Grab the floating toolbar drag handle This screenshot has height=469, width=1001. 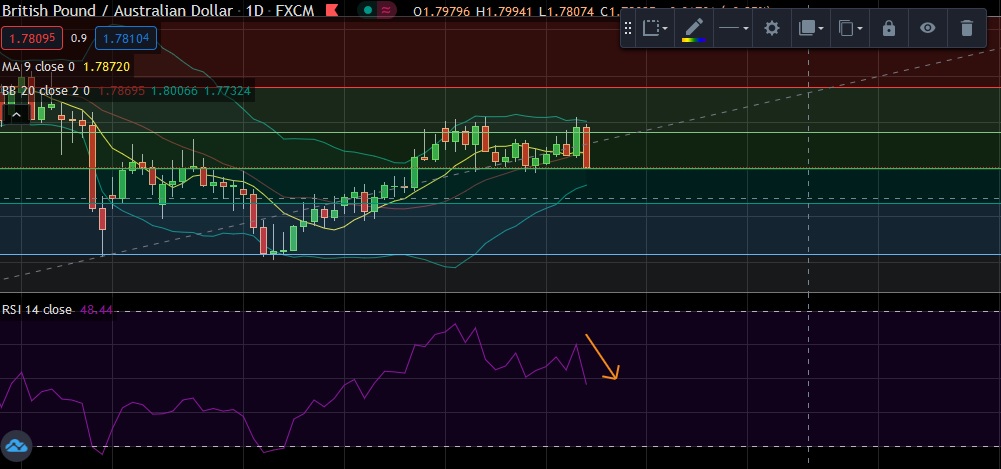pyautogui.click(x=628, y=28)
